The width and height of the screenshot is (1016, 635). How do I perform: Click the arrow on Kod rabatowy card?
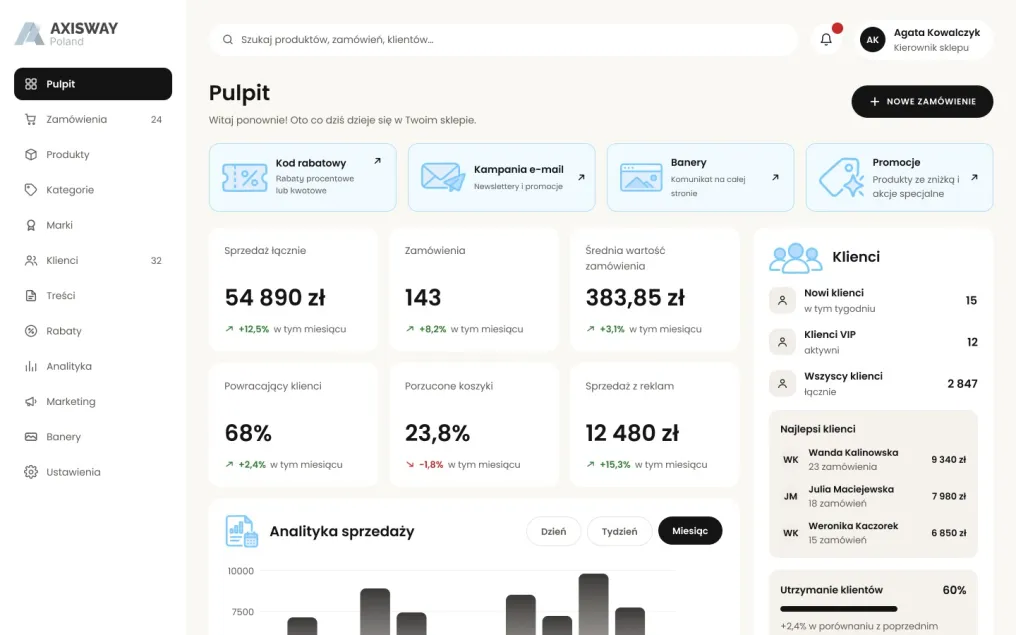(377, 161)
